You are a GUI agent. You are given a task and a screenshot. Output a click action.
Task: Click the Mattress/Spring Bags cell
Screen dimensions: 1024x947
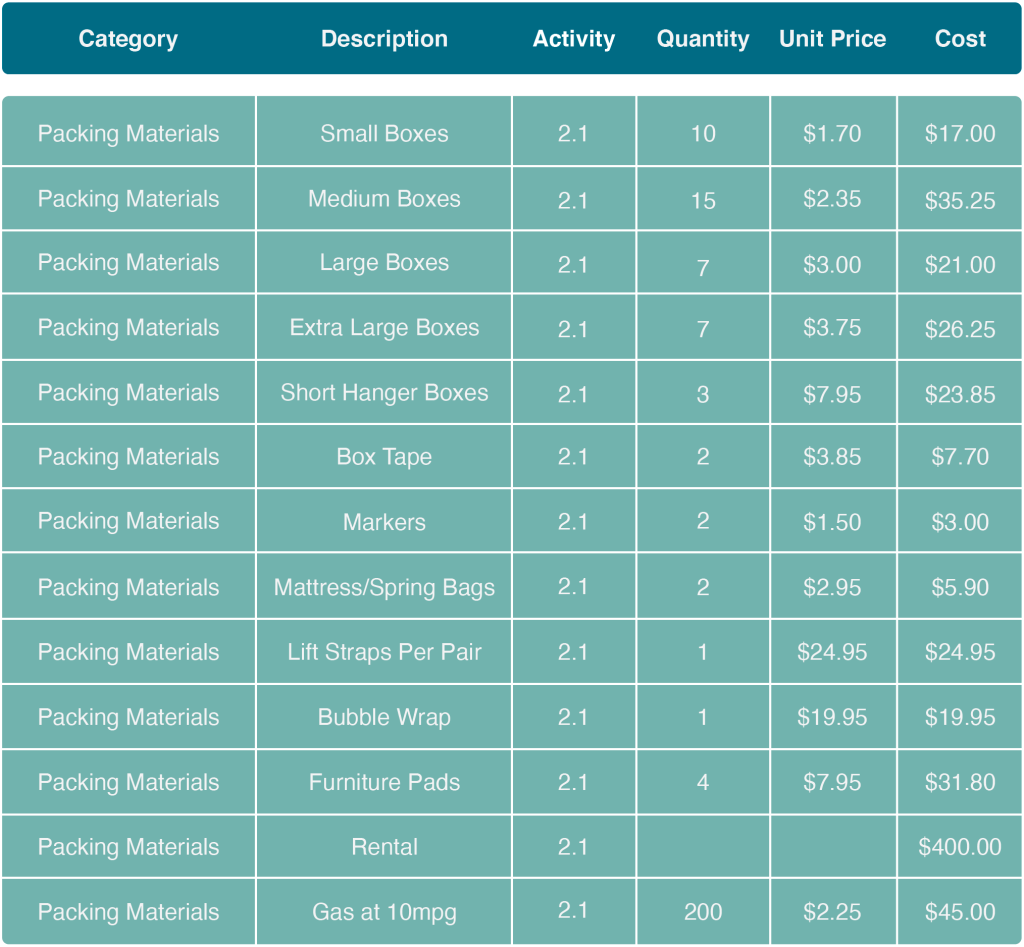384,587
